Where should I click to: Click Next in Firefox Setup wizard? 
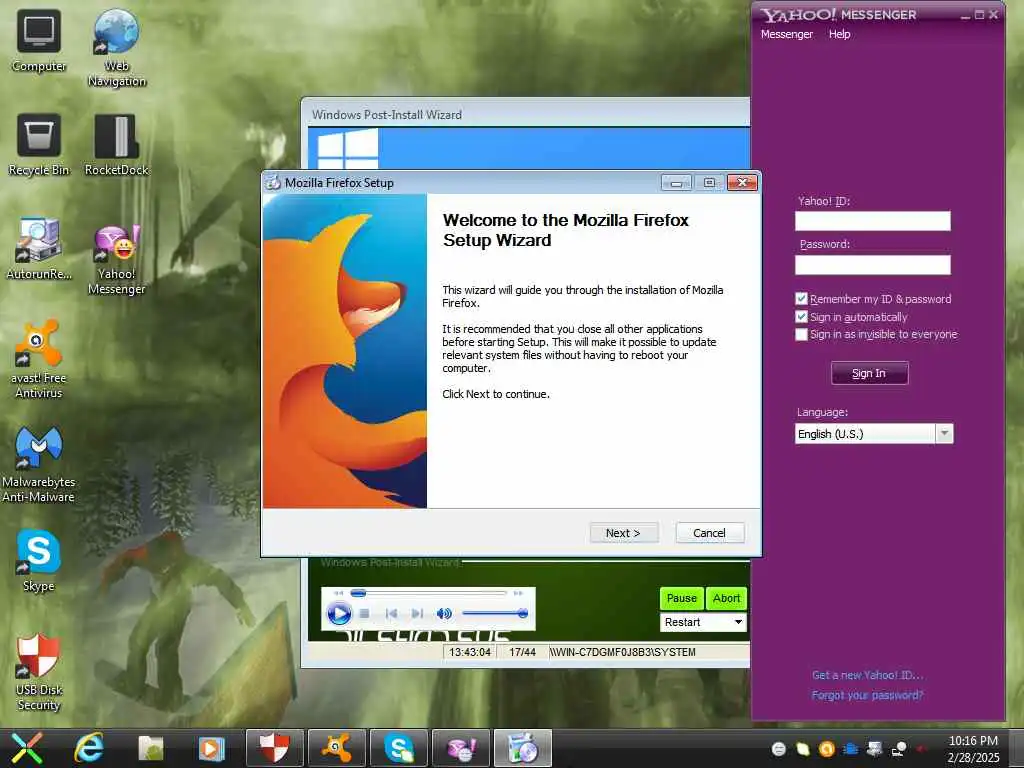pyautogui.click(x=623, y=533)
